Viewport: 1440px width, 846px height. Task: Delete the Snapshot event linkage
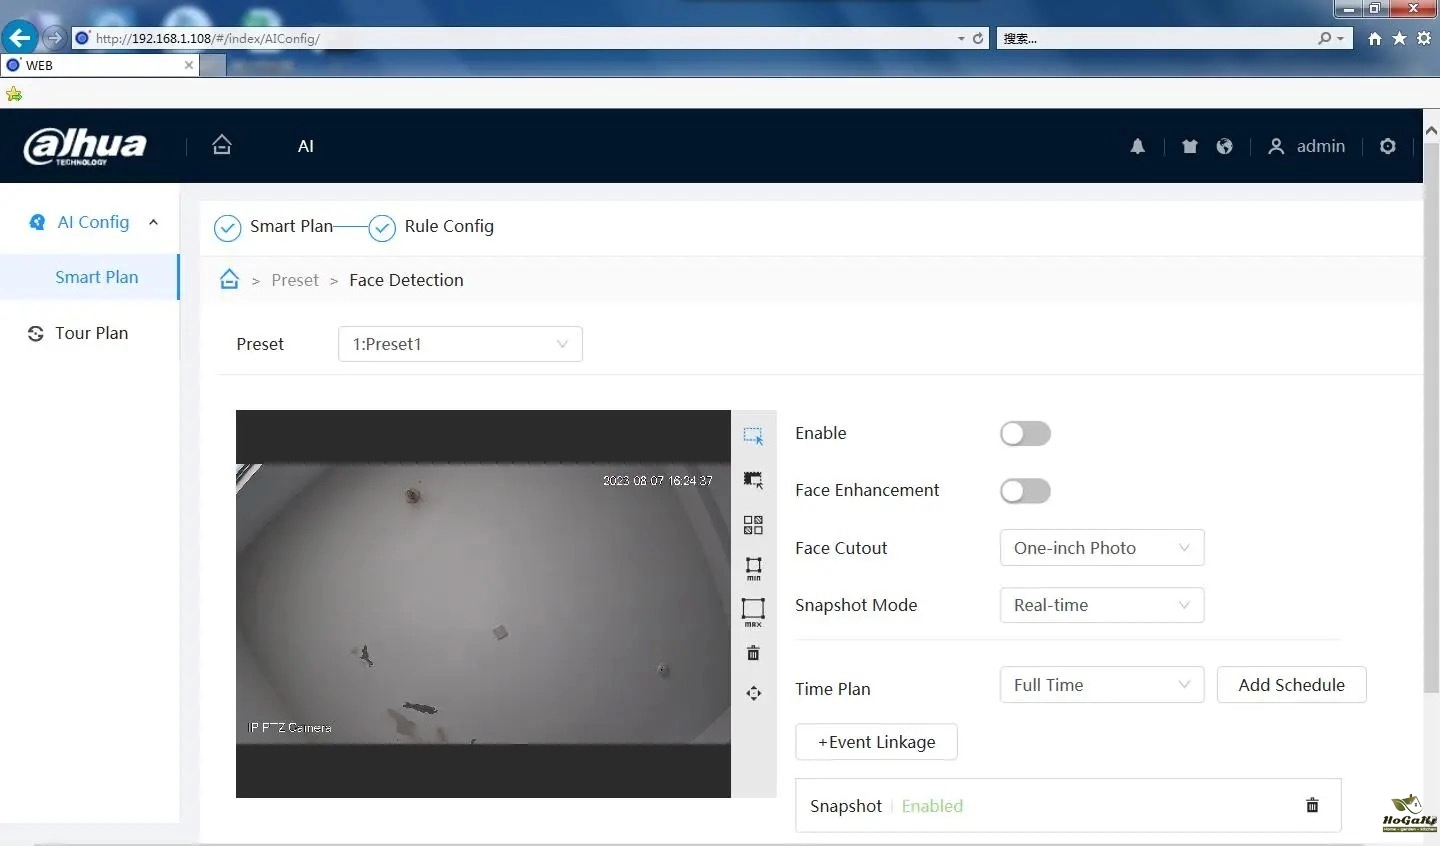click(x=1312, y=805)
